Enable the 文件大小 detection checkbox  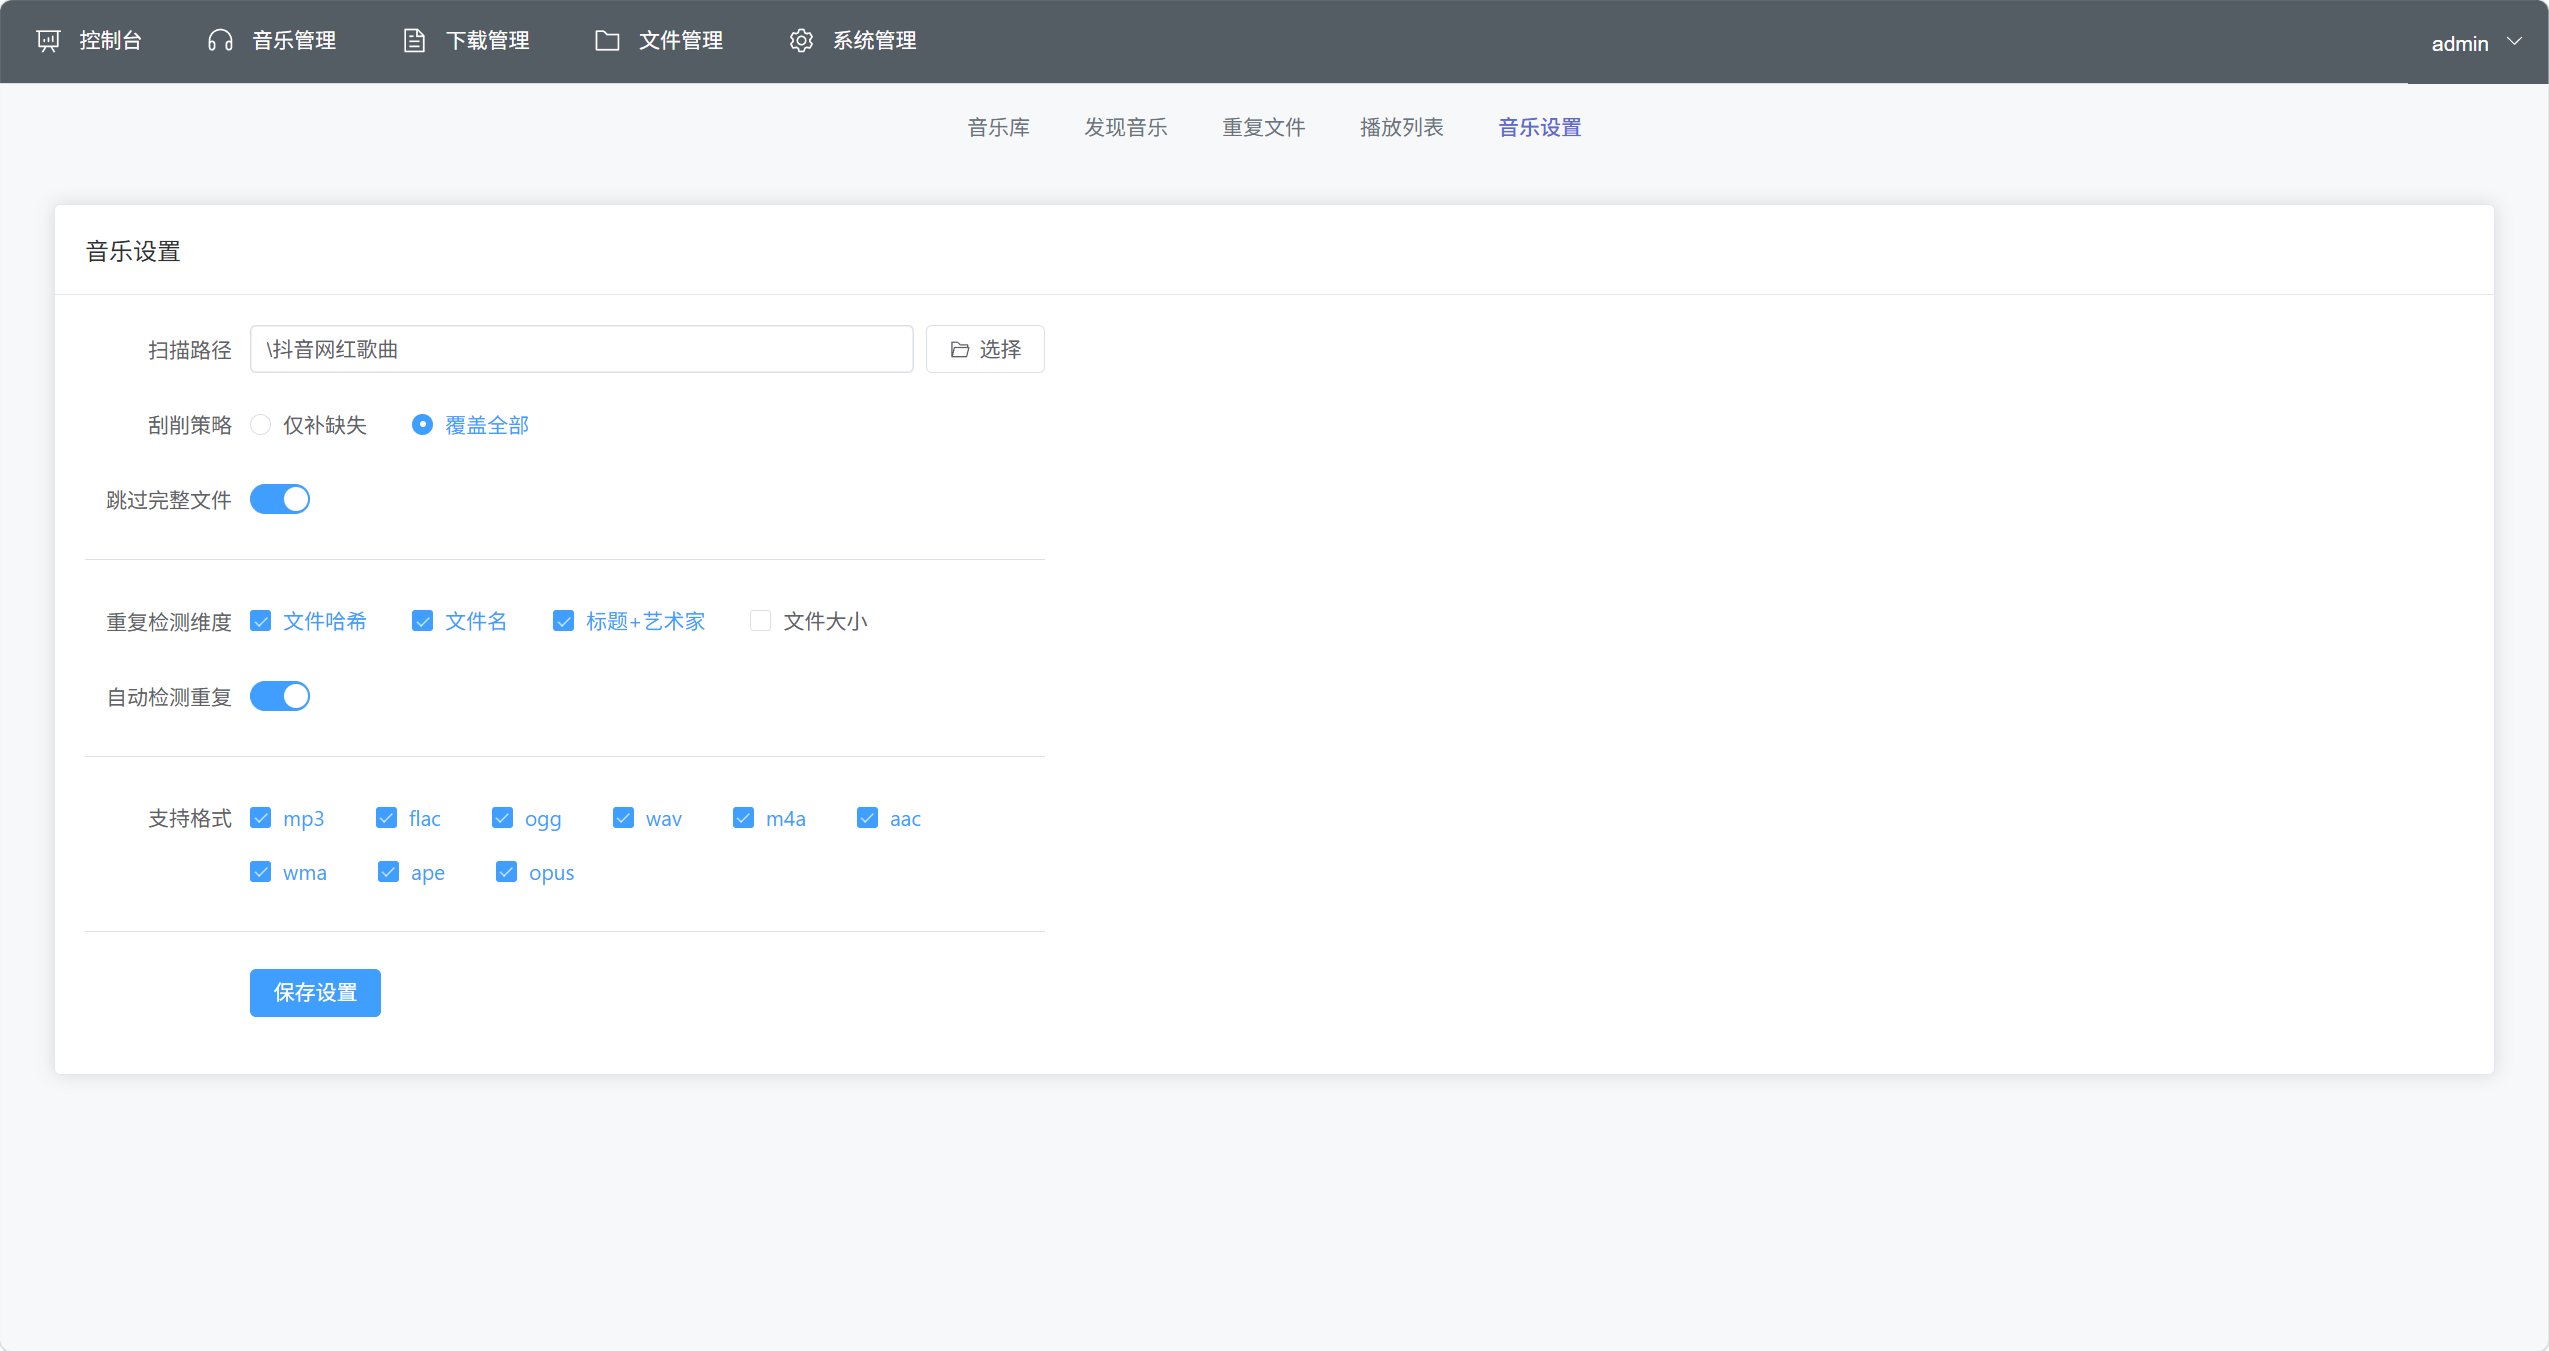coord(761,621)
